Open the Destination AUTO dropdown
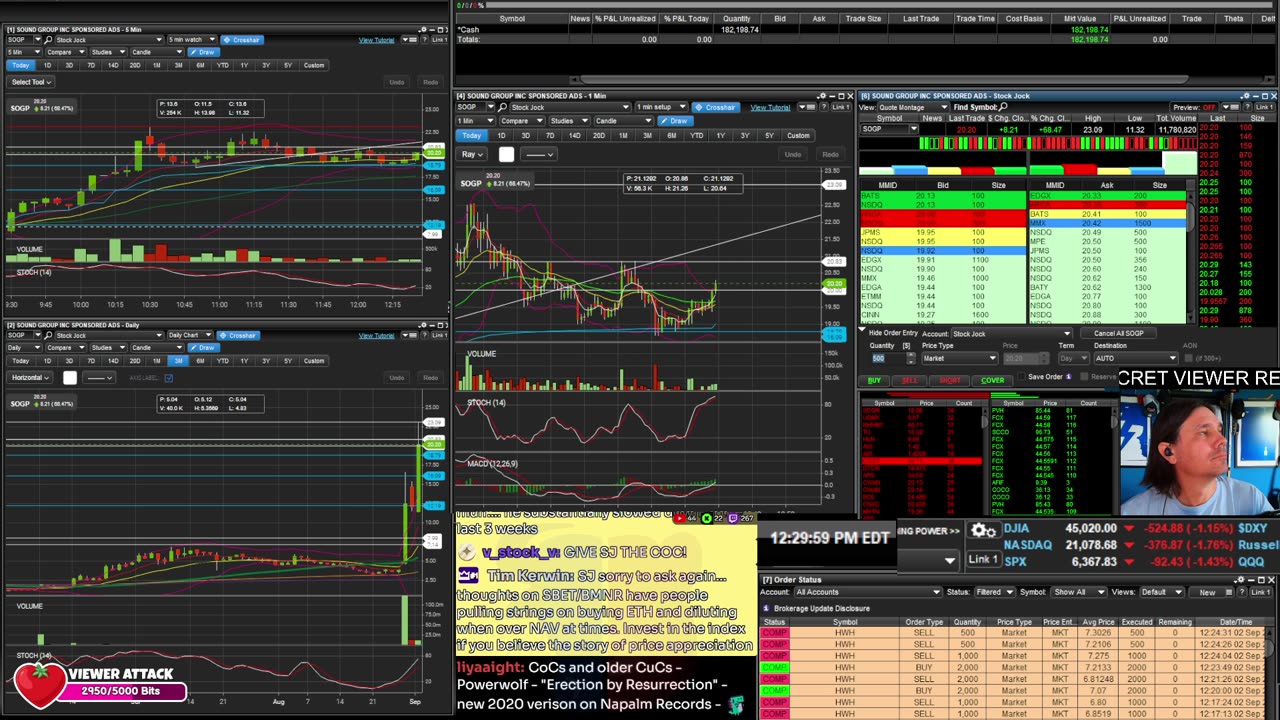 click(x=1136, y=358)
